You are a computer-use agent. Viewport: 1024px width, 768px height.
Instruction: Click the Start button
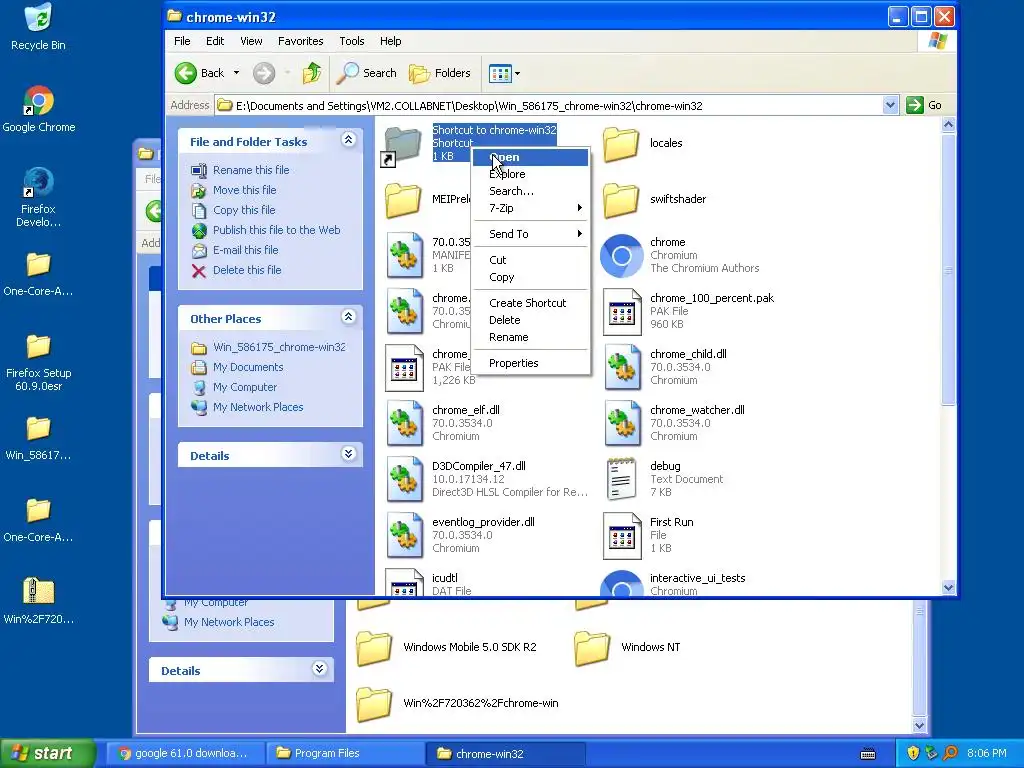click(x=47, y=753)
